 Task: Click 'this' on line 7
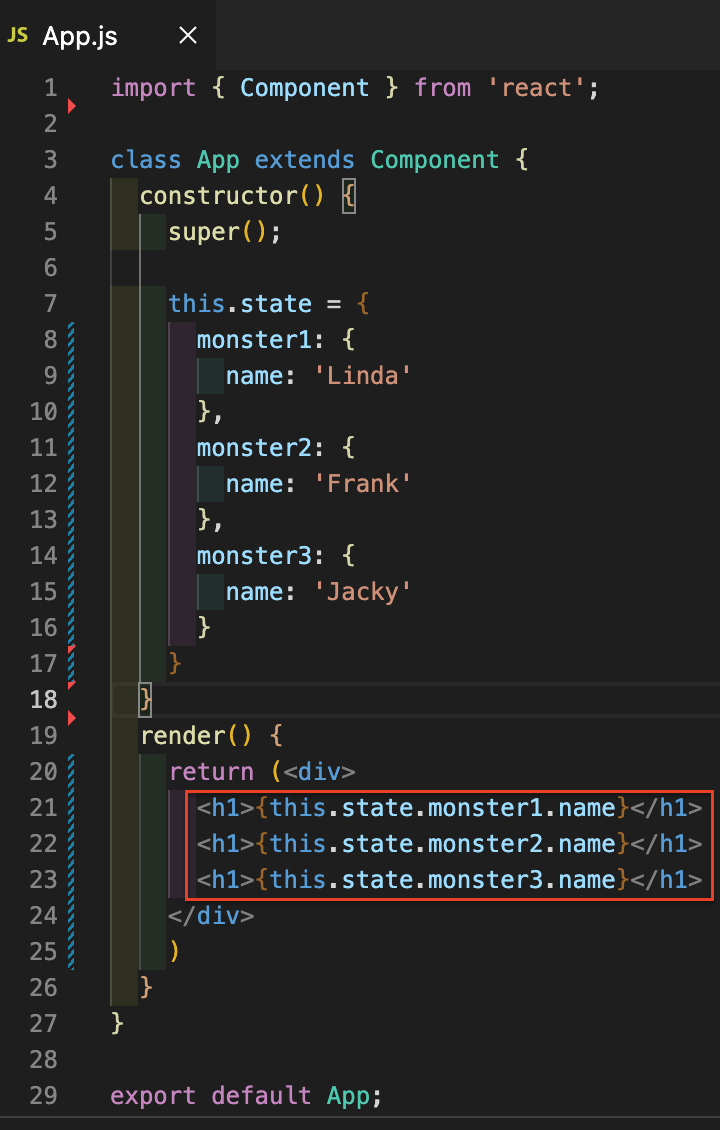[x=197, y=303]
